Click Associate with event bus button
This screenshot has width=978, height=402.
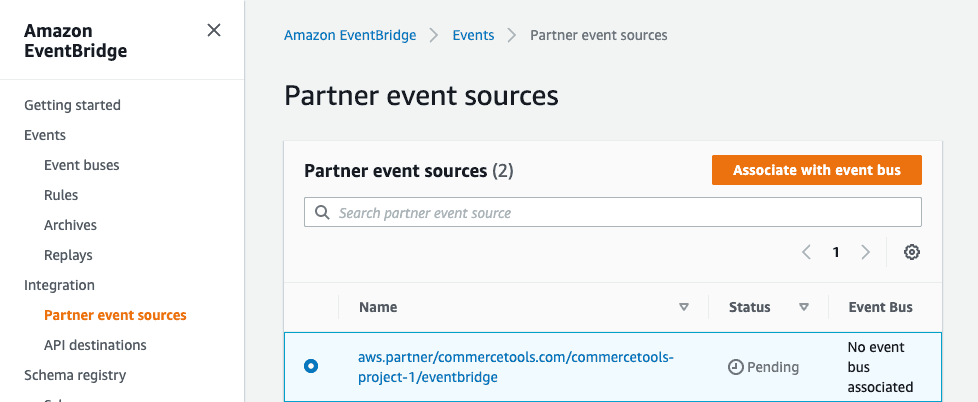click(x=816, y=170)
